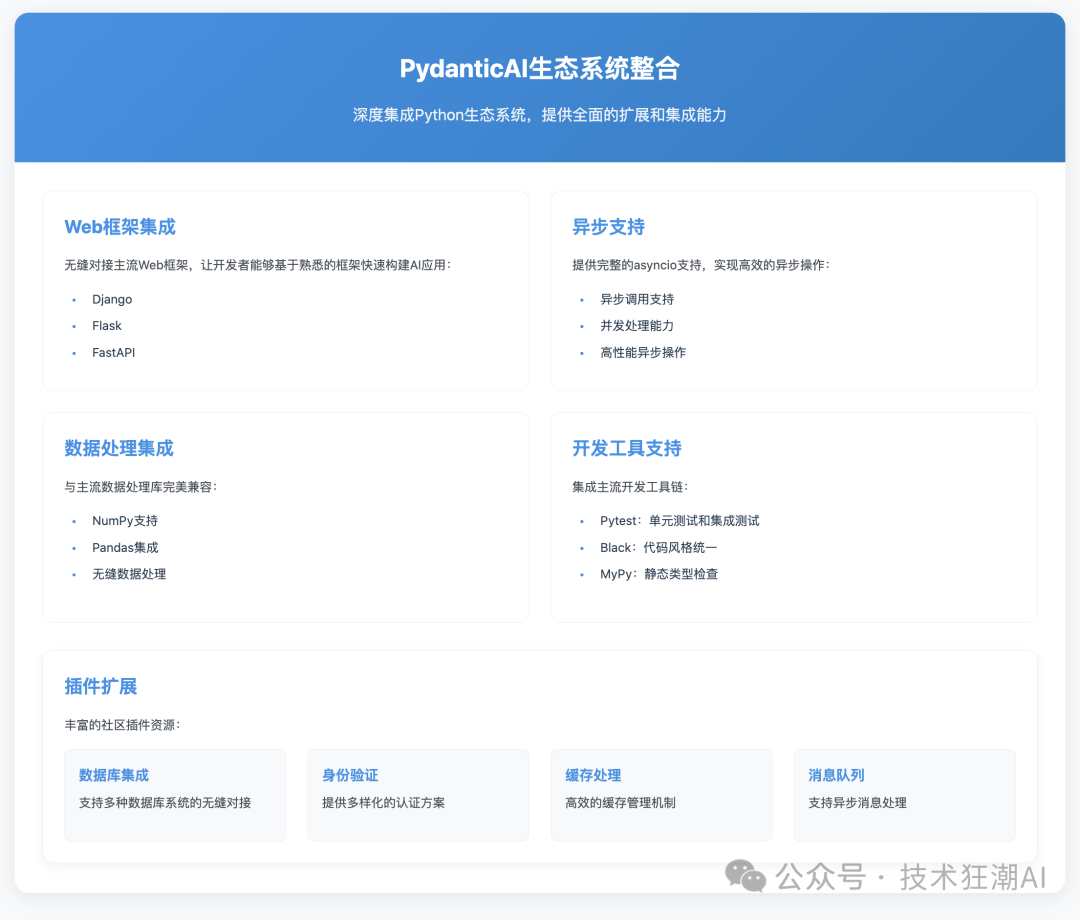Open the 开发工具支持 heading
The width and height of the screenshot is (1080, 920).
point(626,449)
